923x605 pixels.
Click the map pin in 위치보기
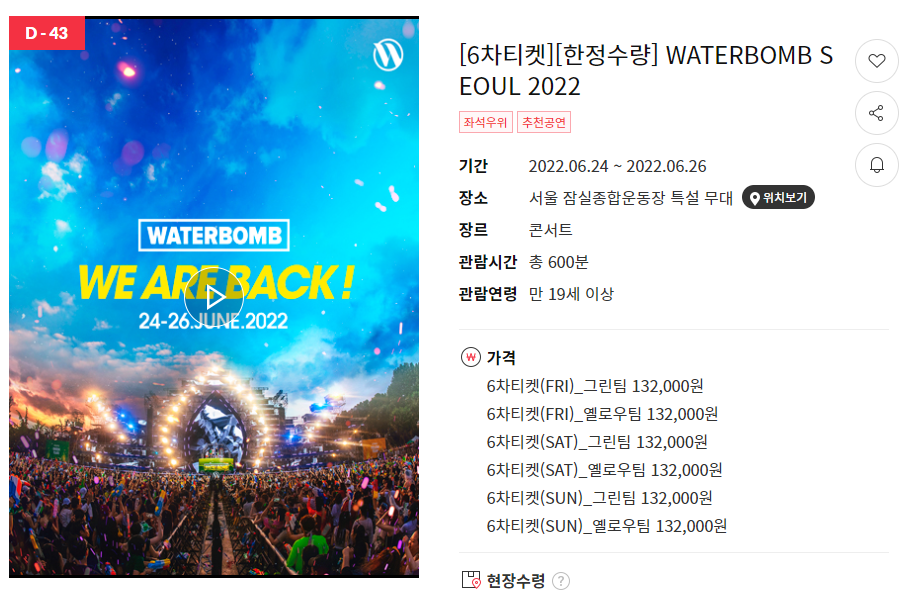[754, 198]
